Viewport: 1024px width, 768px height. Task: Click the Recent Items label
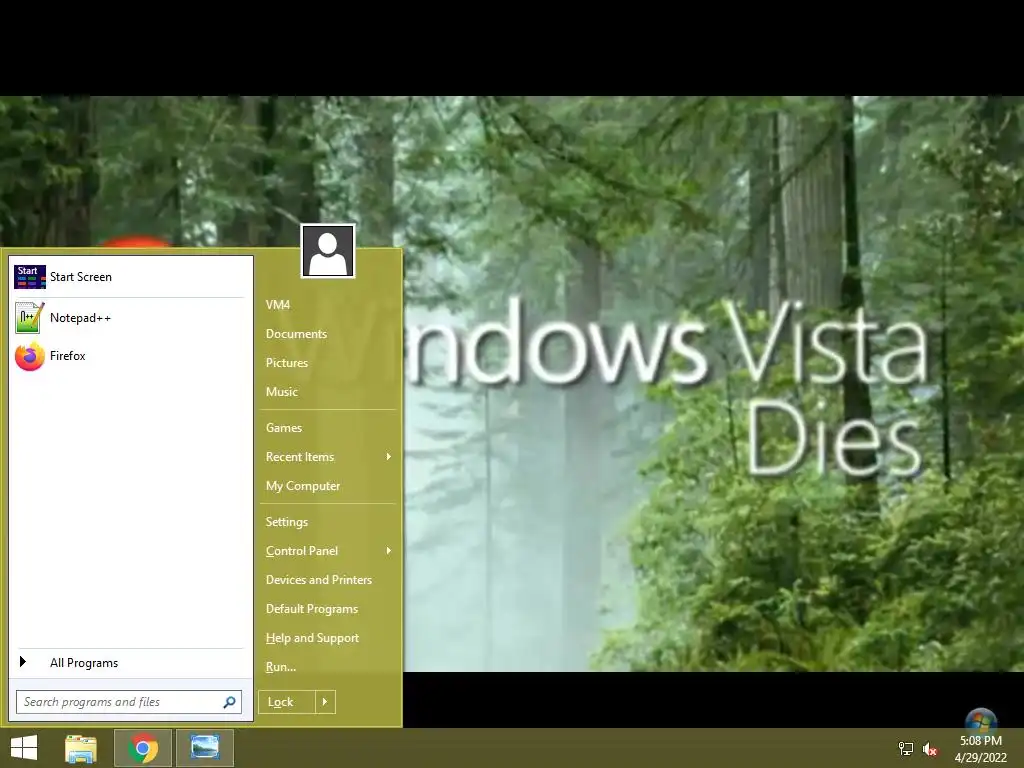pyautogui.click(x=300, y=456)
